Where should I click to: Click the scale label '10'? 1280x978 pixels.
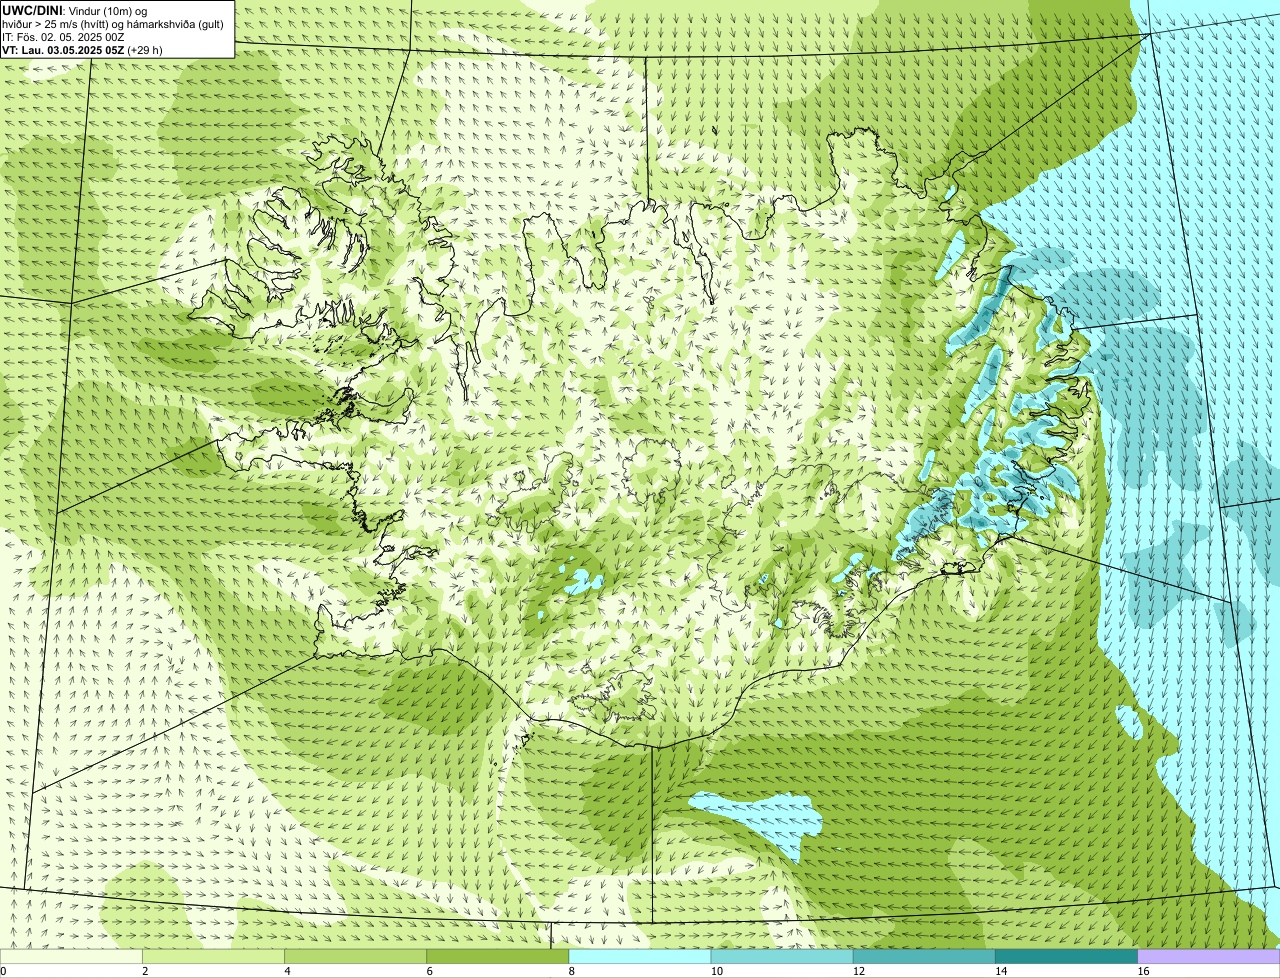716,971
